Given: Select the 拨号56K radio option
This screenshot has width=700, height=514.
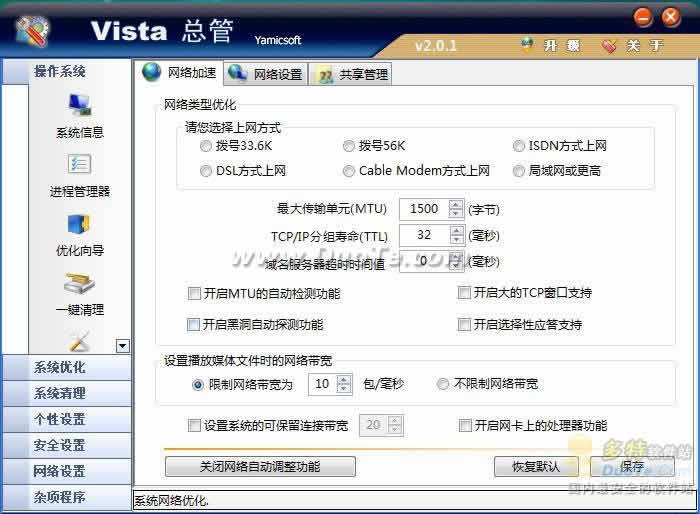Looking at the screenshot, I should point(349,146).
